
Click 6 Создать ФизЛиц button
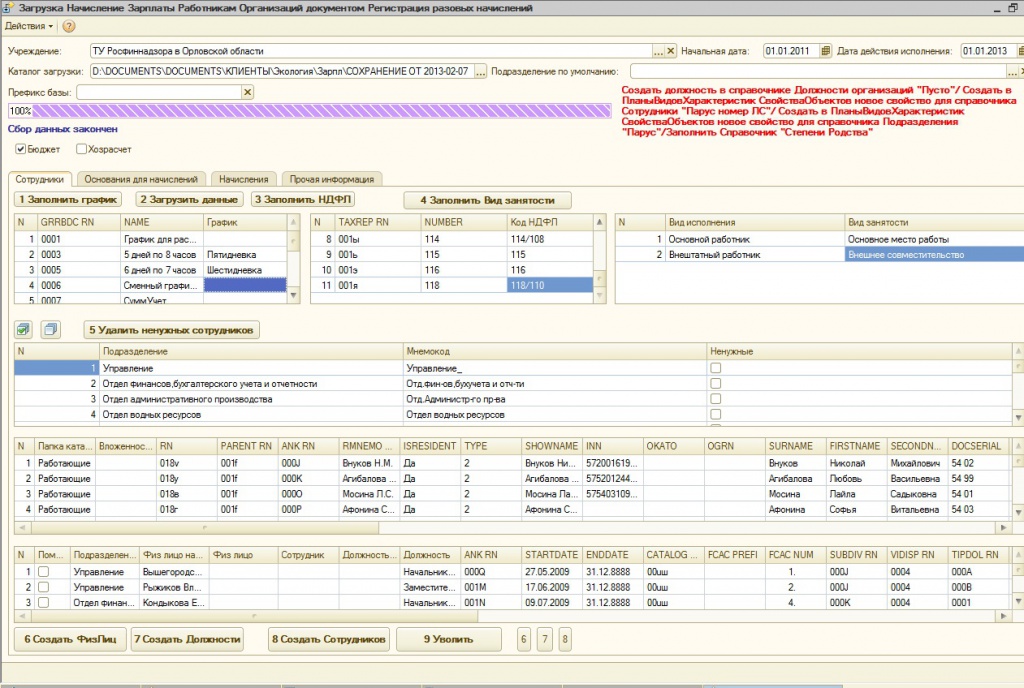[x=70, y=639]
